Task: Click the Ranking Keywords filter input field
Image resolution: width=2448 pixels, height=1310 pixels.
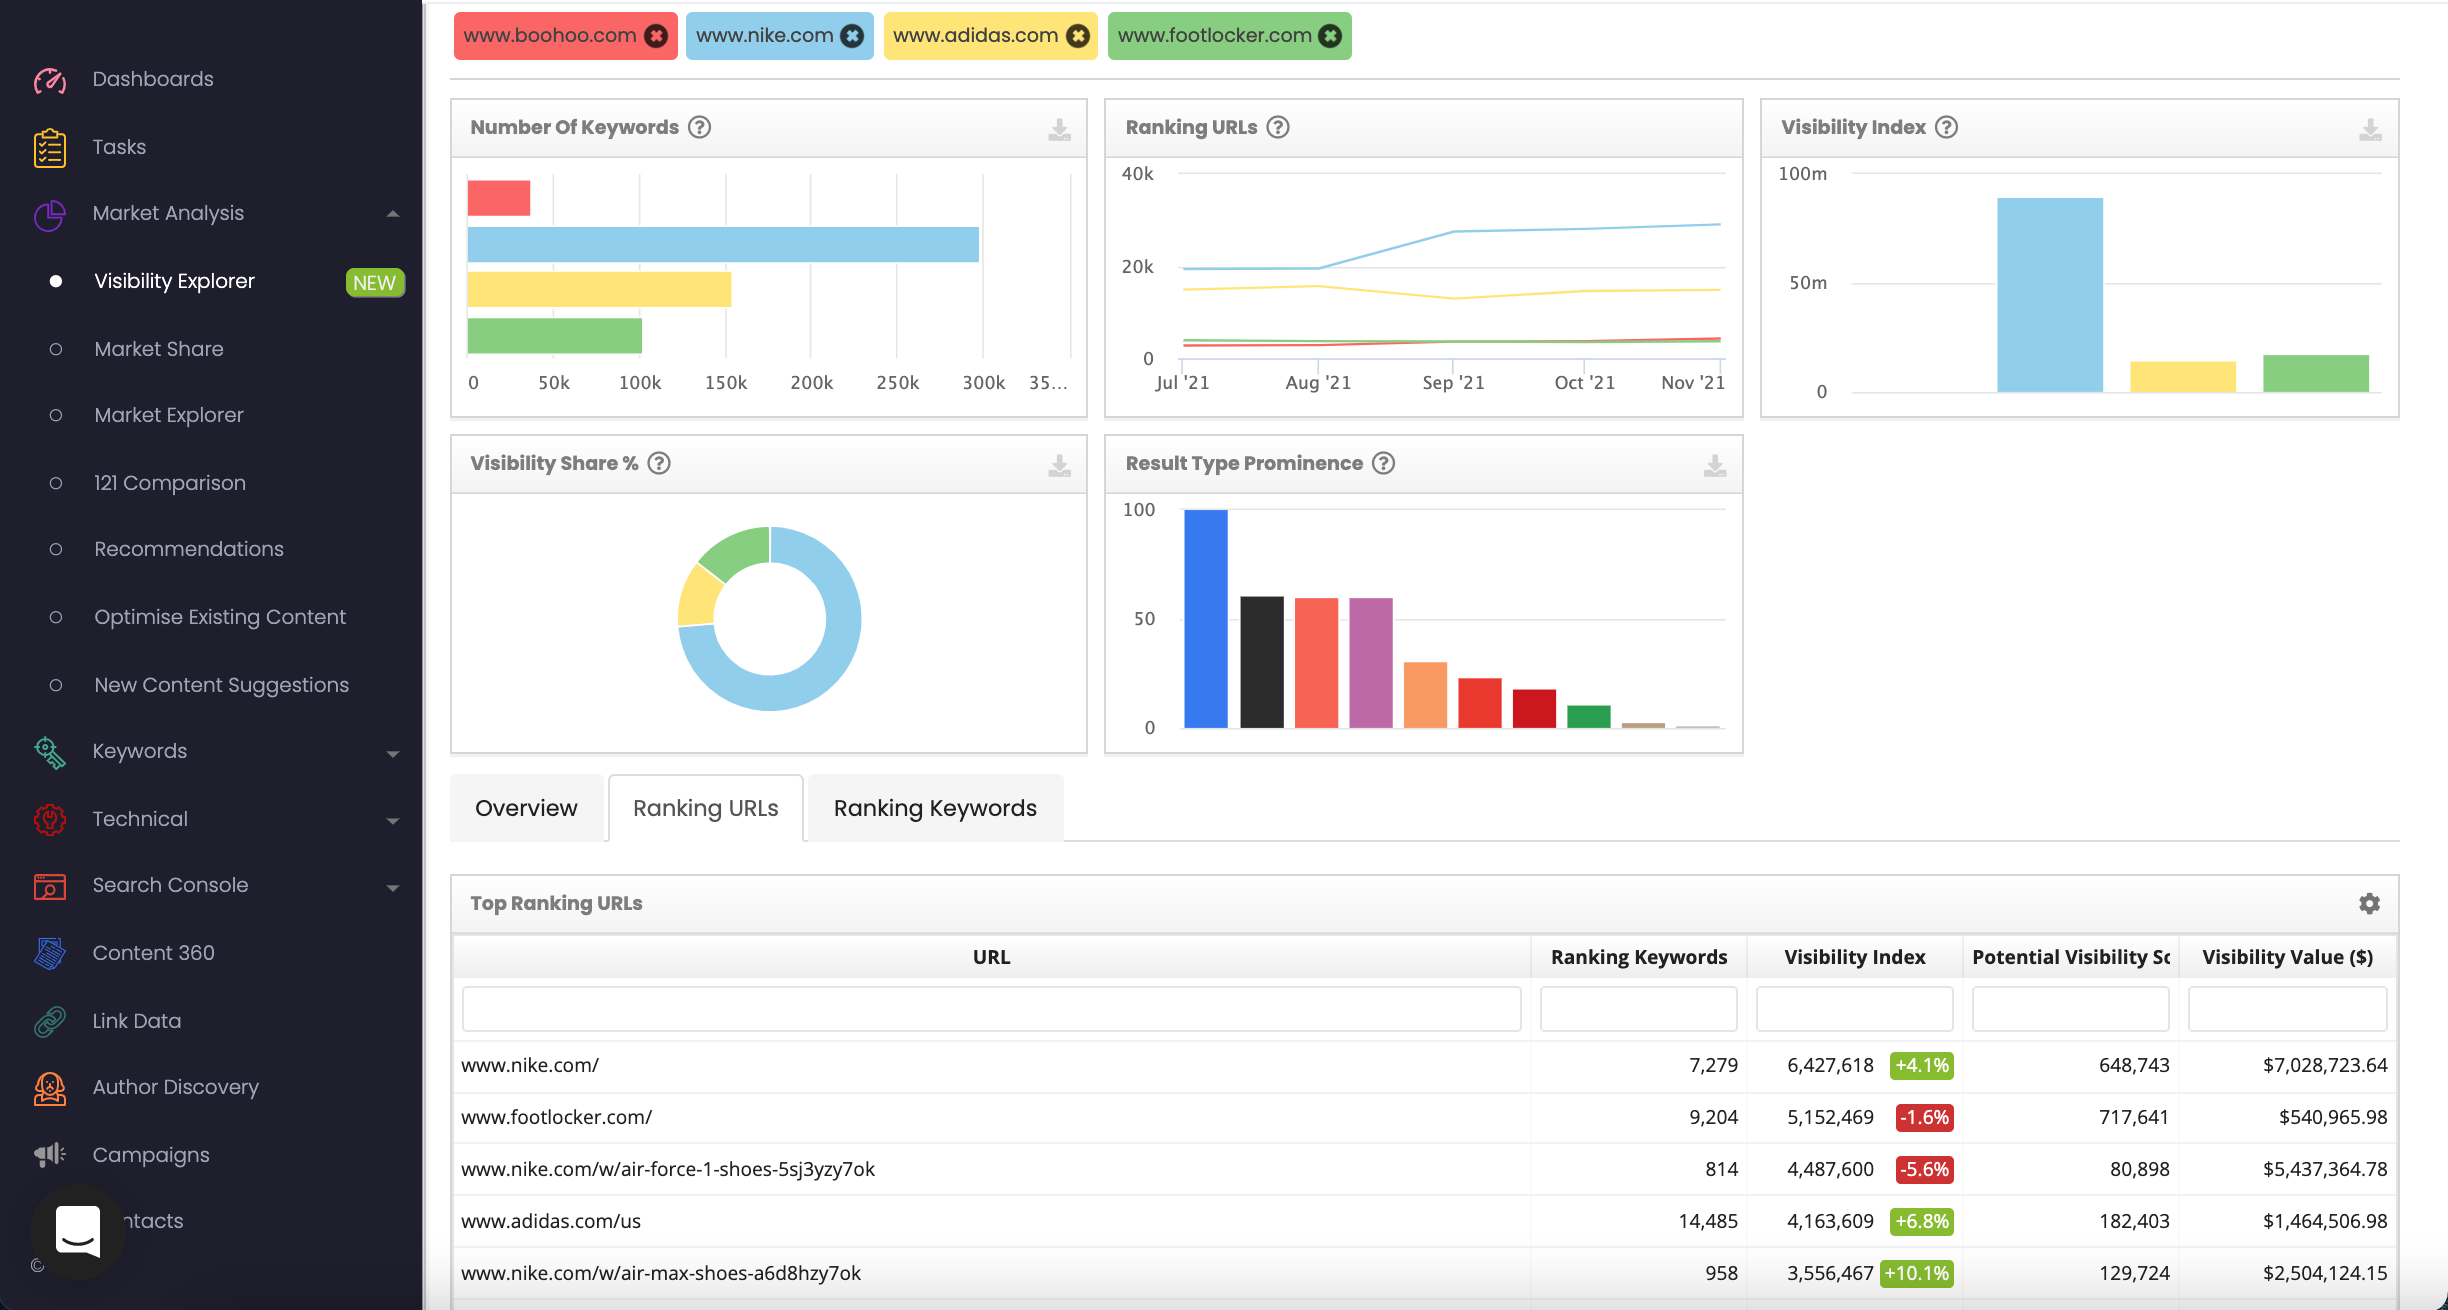Action: (1638, 1008)
